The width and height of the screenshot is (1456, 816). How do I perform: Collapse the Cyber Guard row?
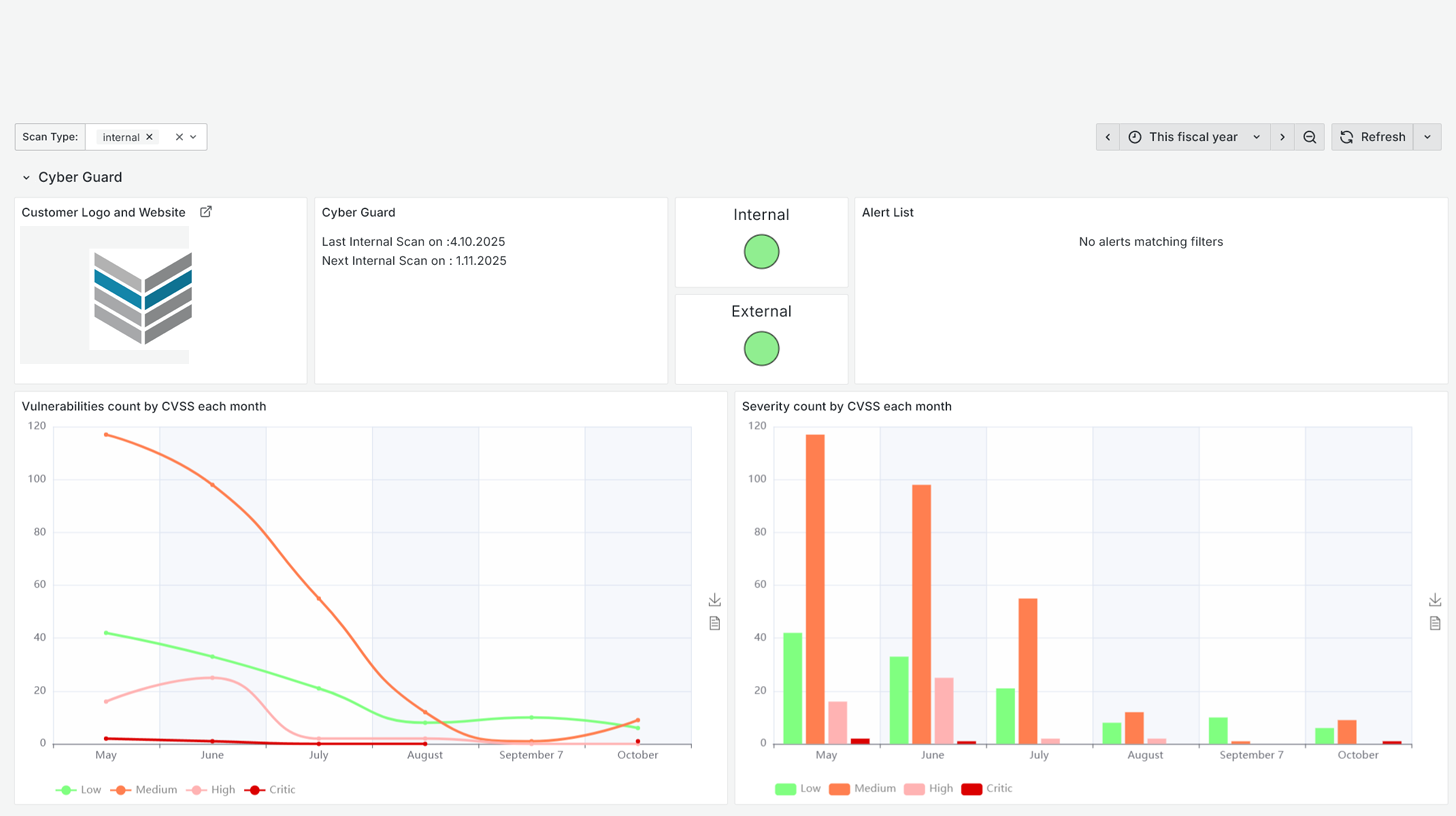pos(27,177)
